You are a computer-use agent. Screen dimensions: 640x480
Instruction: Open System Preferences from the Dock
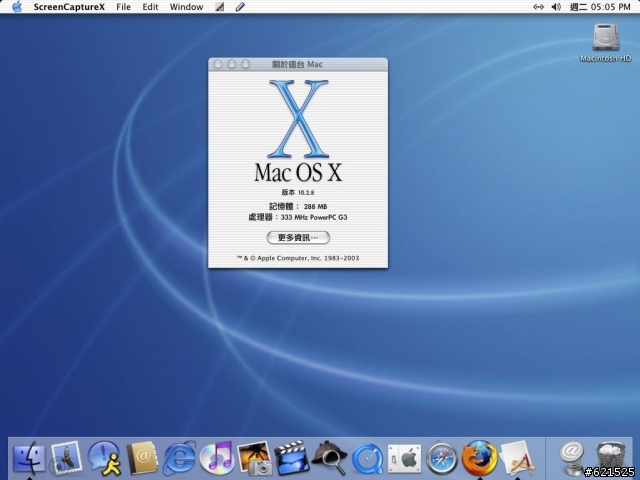point(404,459)
